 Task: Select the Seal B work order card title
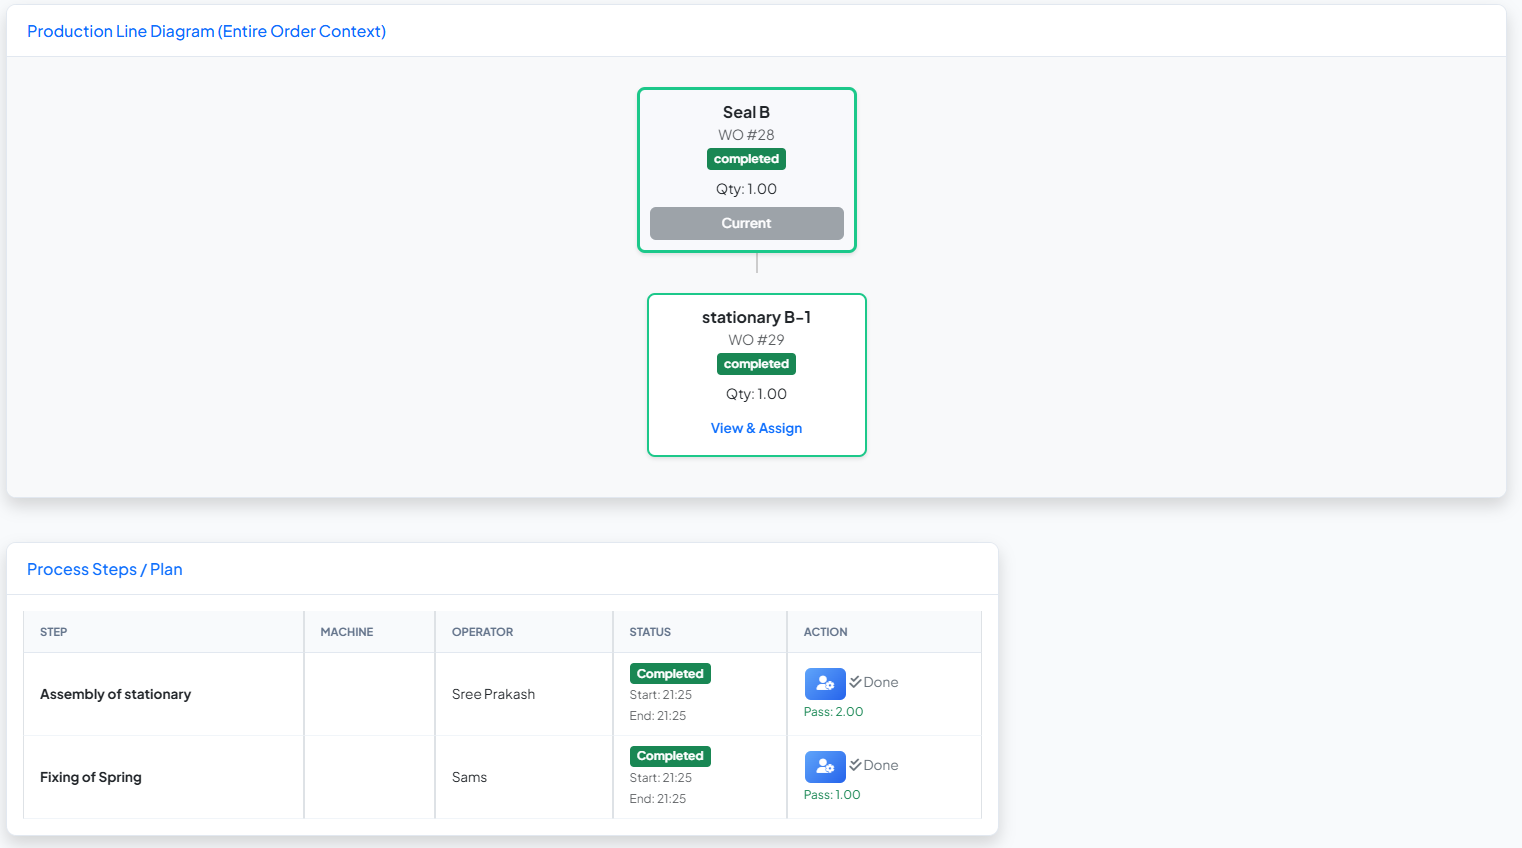(x=746, y=112)
